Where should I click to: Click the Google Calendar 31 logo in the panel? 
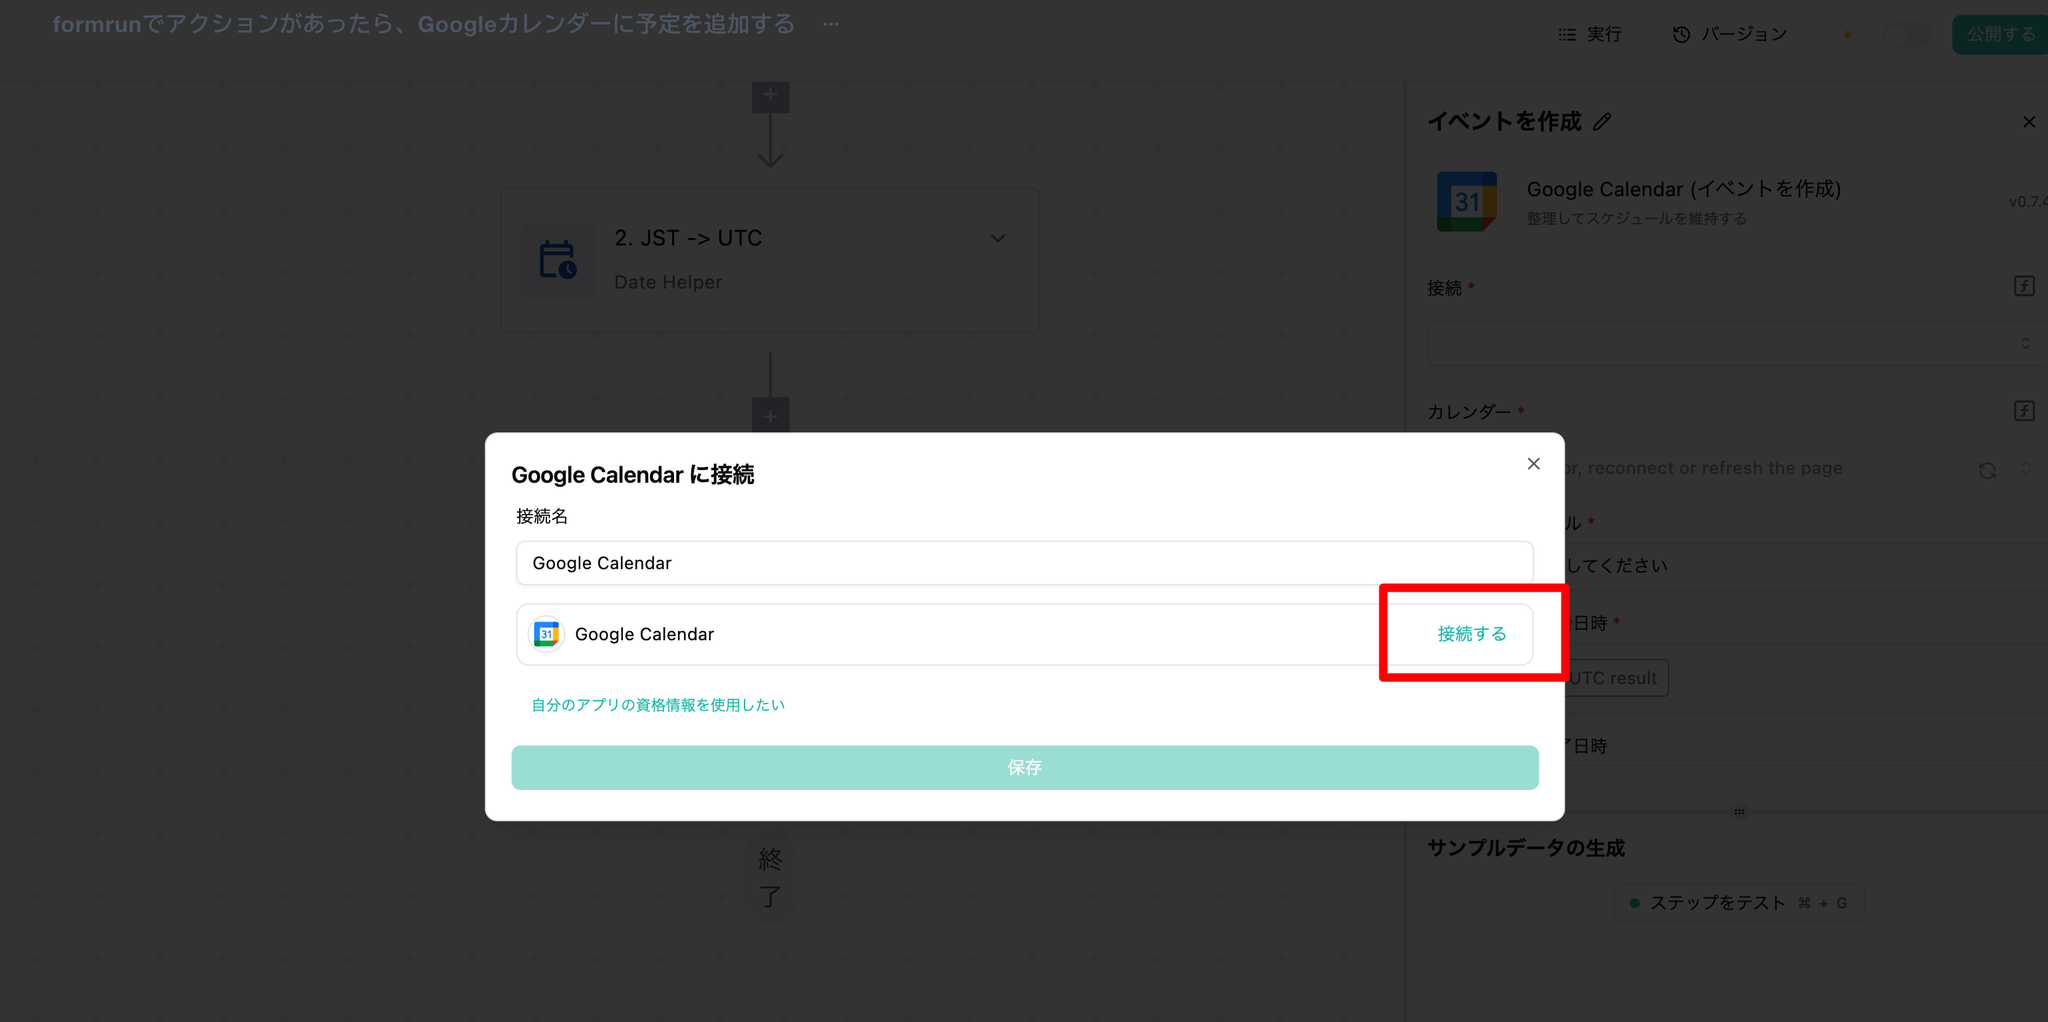(x=1467, y=201)
